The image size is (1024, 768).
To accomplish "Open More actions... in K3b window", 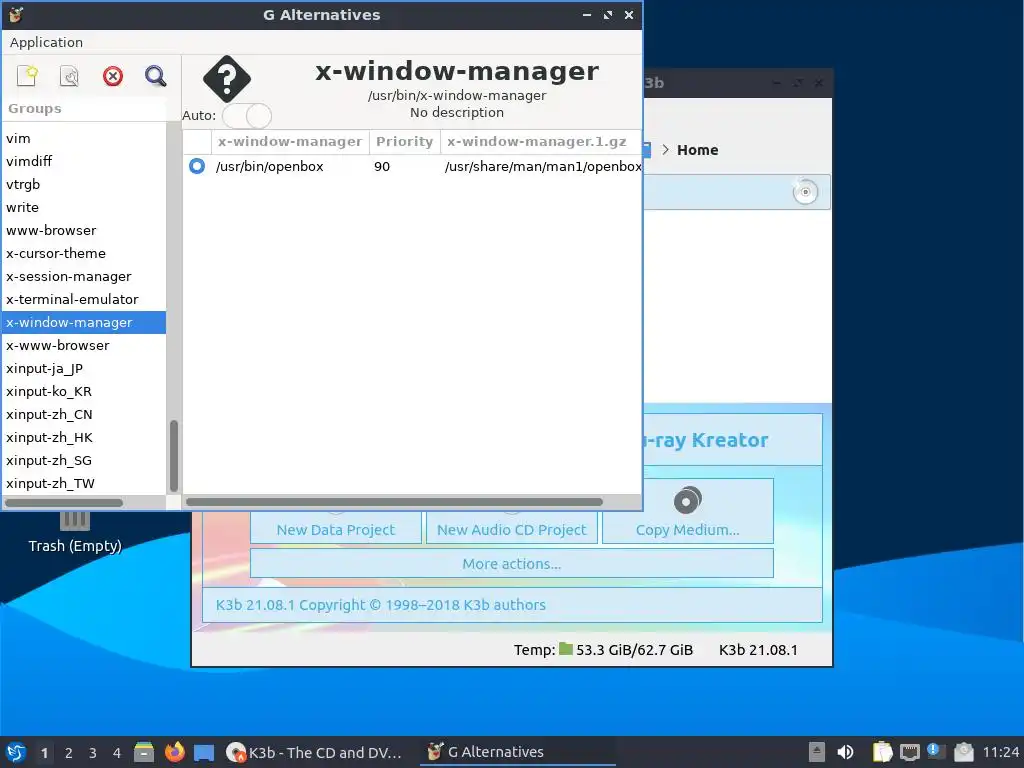I will (x=511, y=564).
